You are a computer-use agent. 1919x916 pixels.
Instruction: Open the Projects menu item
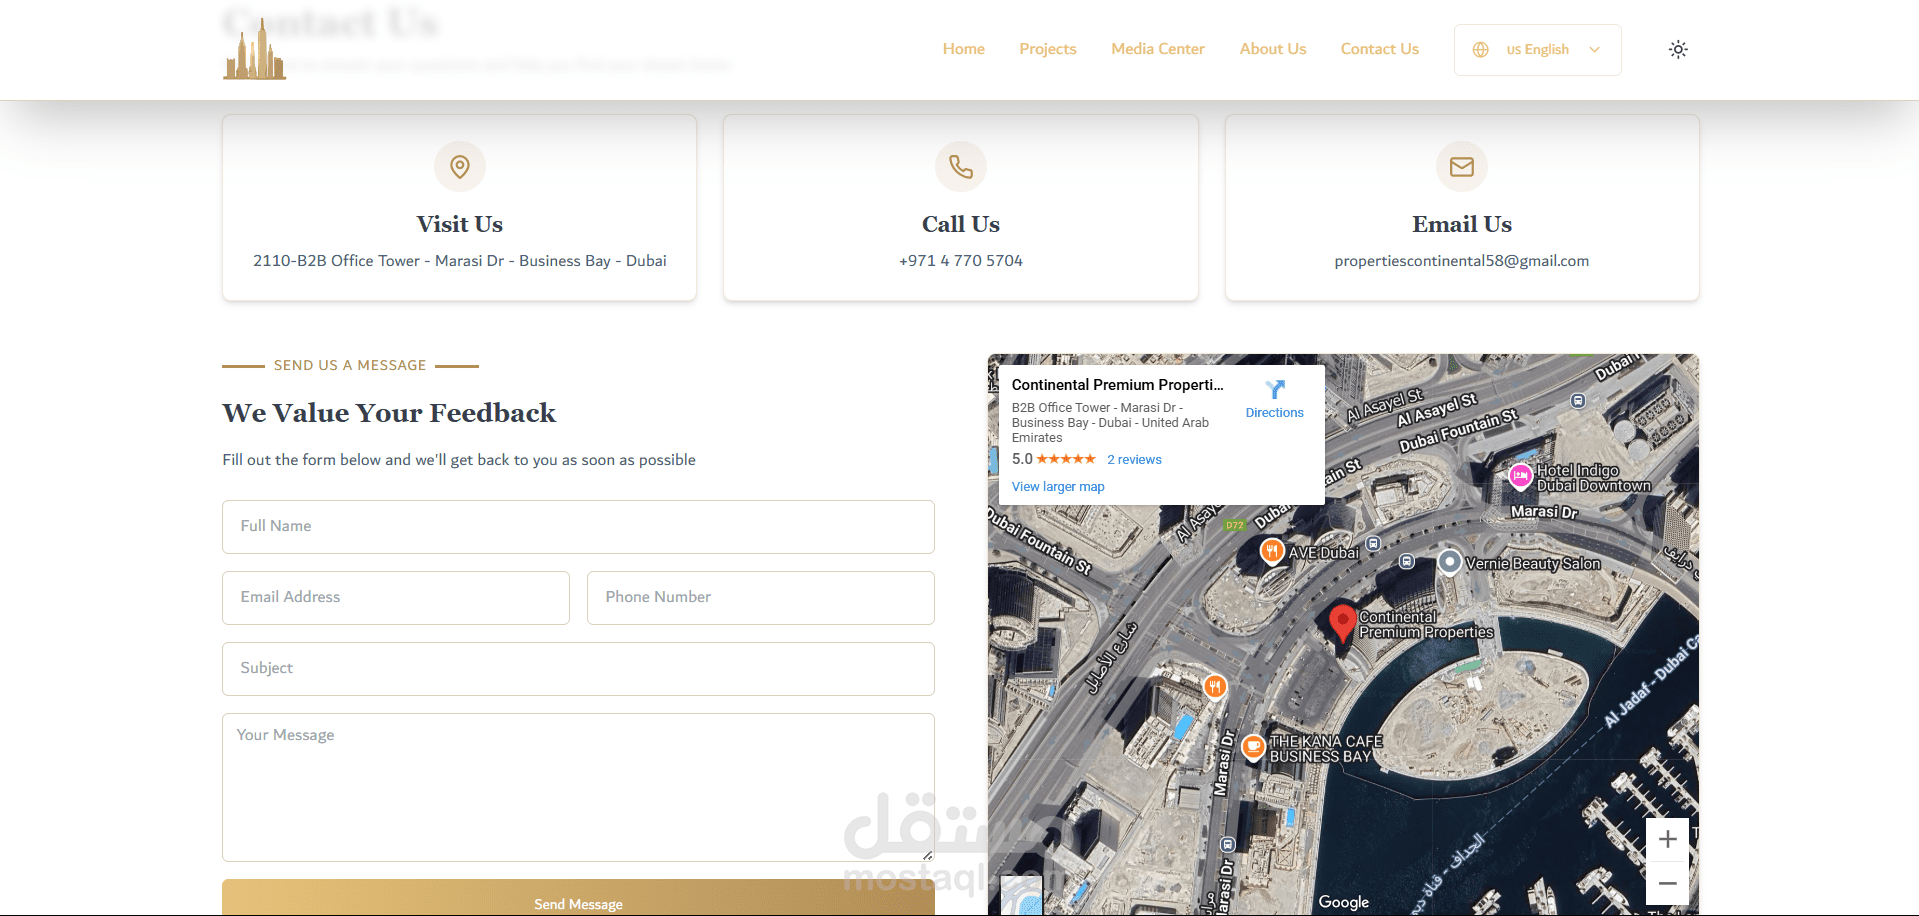(1047, 49)
